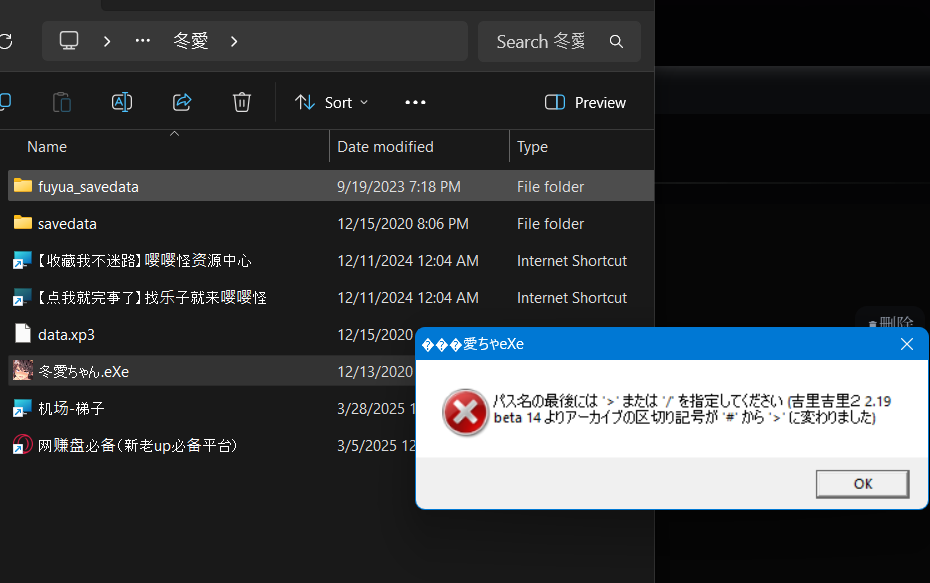Screen dimensions: 930x583
Task: Open the See more (...) menu
Action: (x=415, y=102)
